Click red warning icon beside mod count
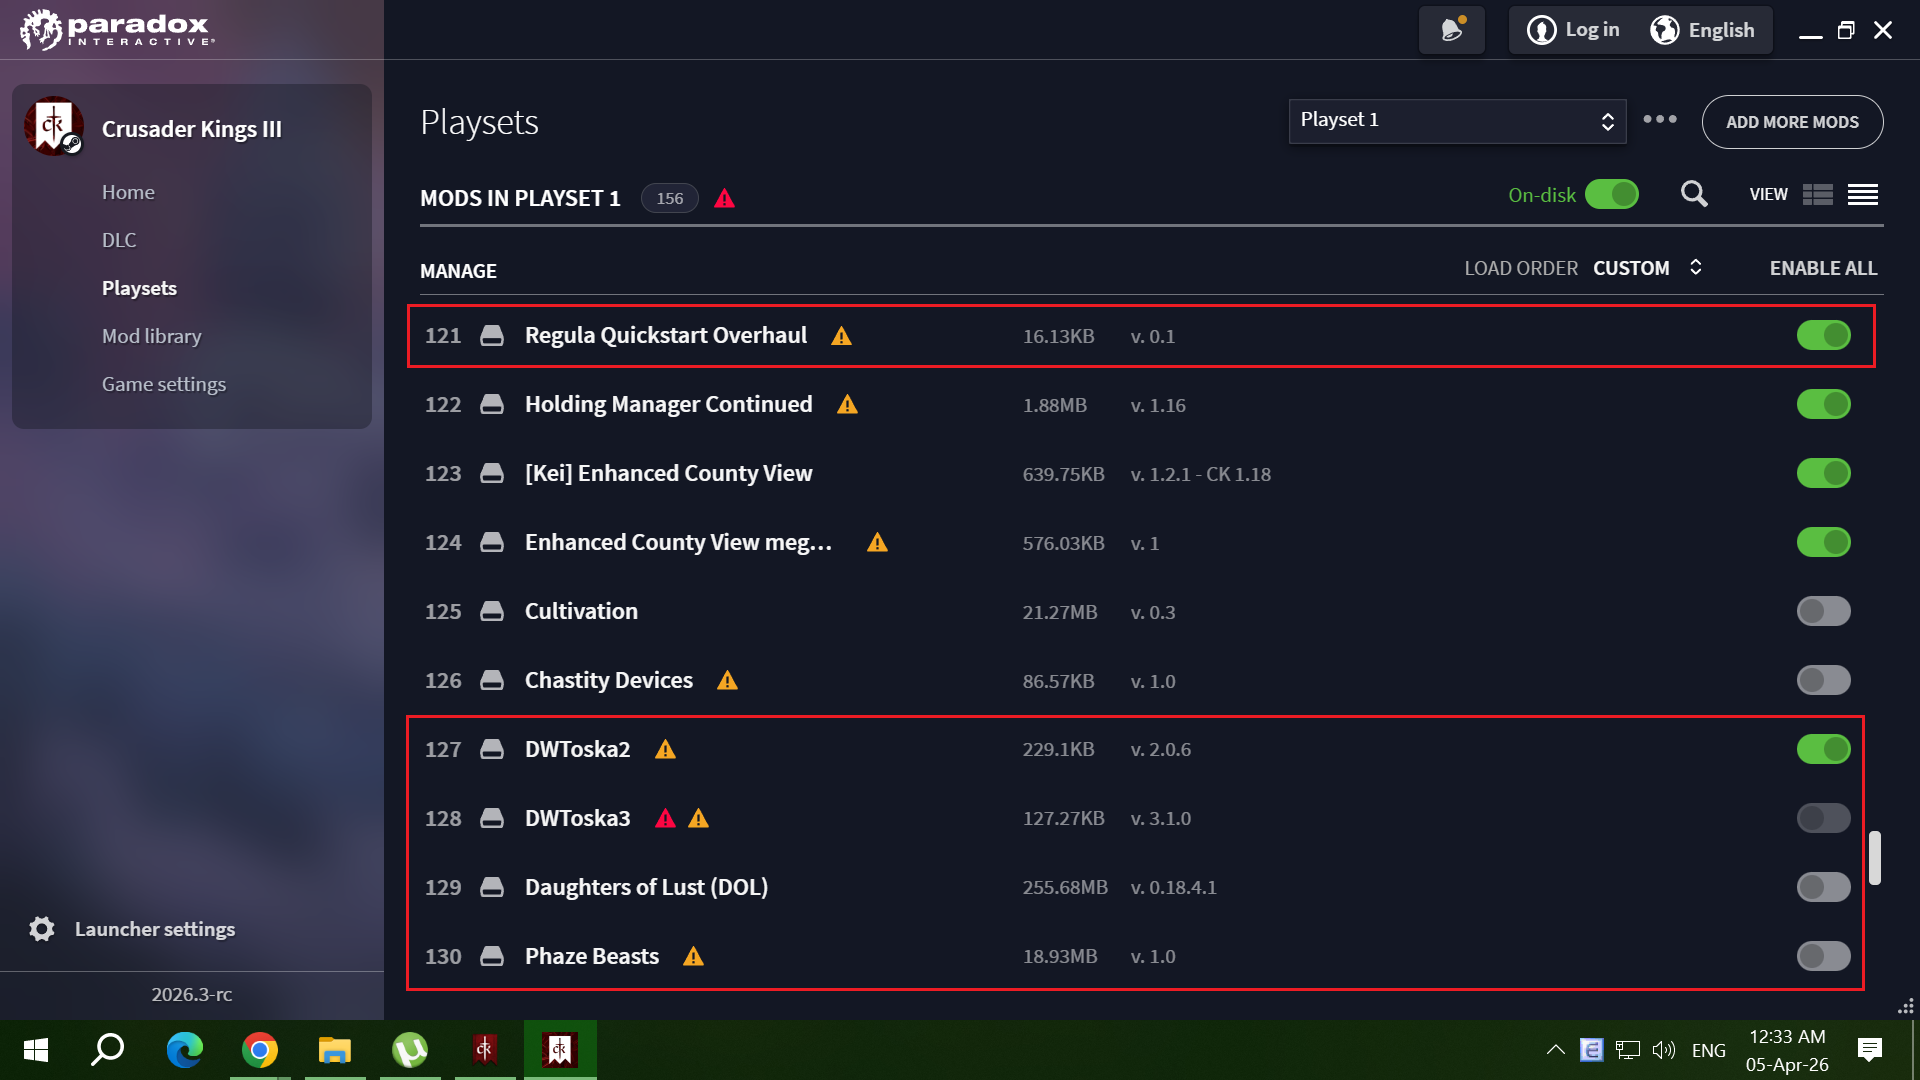 point(725,198)
